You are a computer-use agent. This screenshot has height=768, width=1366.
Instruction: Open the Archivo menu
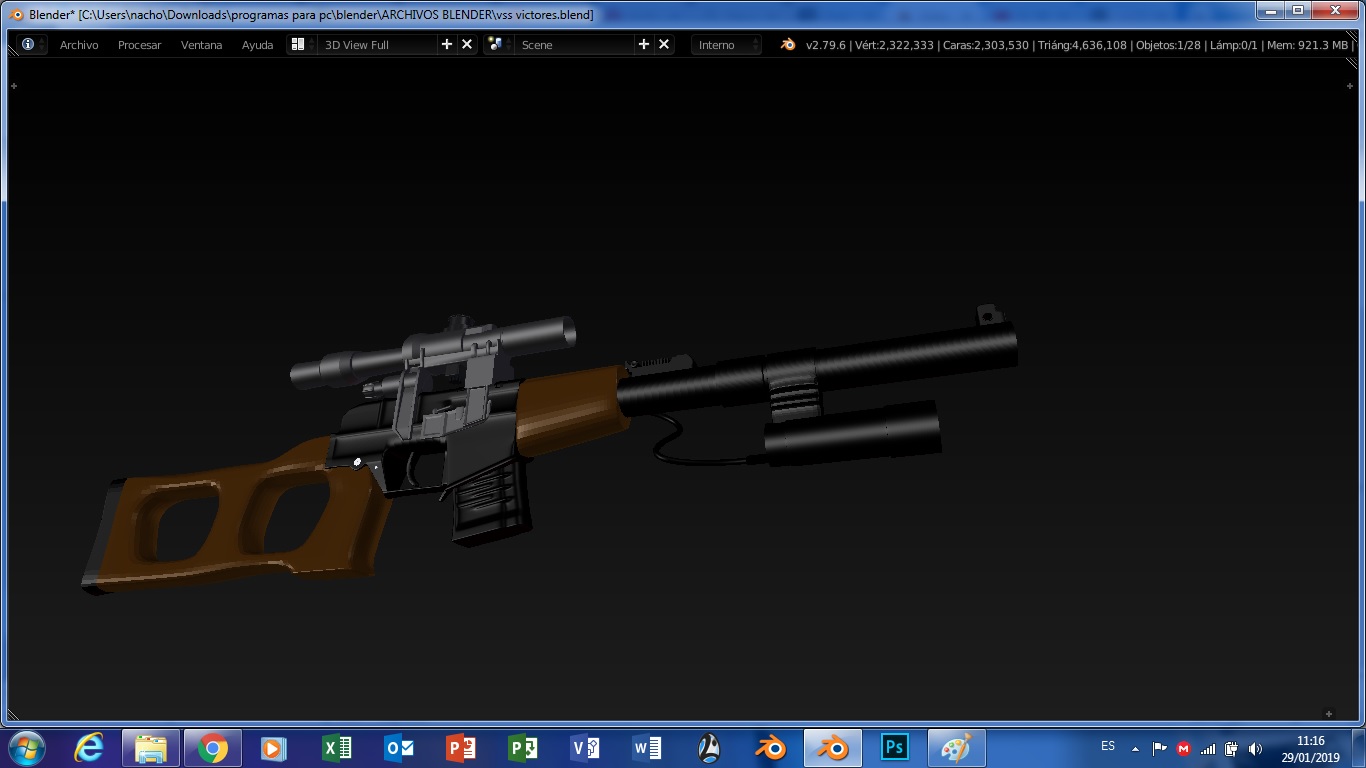click(x=79, y=45)
